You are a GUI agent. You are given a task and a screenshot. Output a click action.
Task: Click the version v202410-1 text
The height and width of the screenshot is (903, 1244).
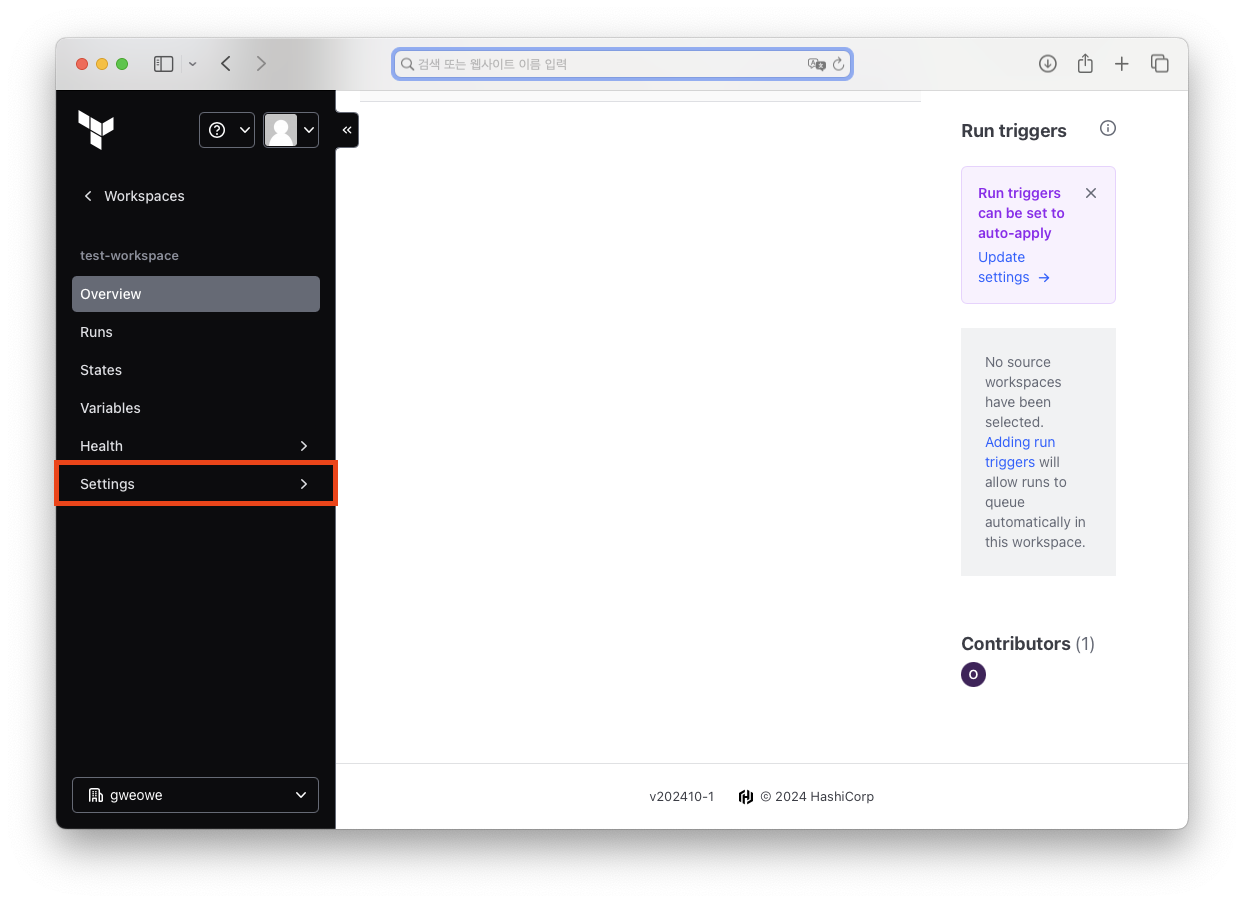[x=681, y=797]
